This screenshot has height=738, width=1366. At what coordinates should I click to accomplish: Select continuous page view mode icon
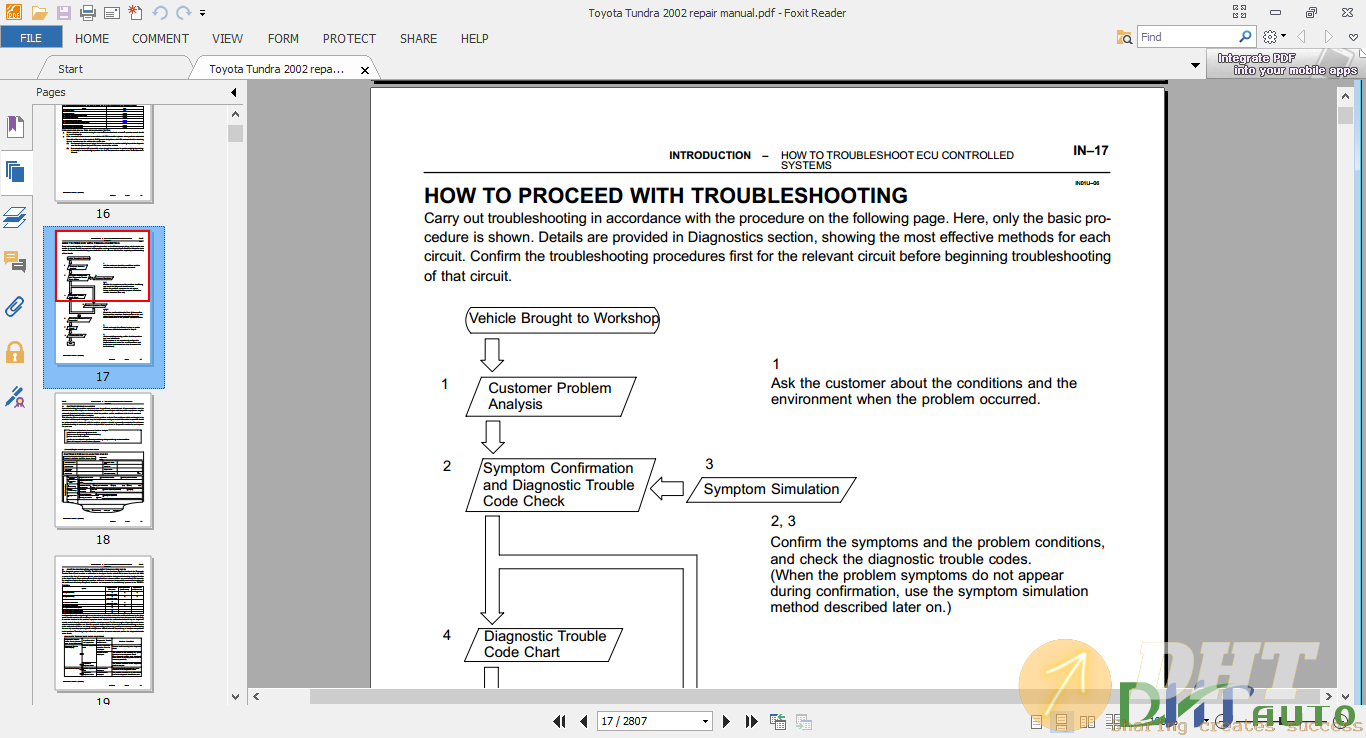[x=1062, y=721]
